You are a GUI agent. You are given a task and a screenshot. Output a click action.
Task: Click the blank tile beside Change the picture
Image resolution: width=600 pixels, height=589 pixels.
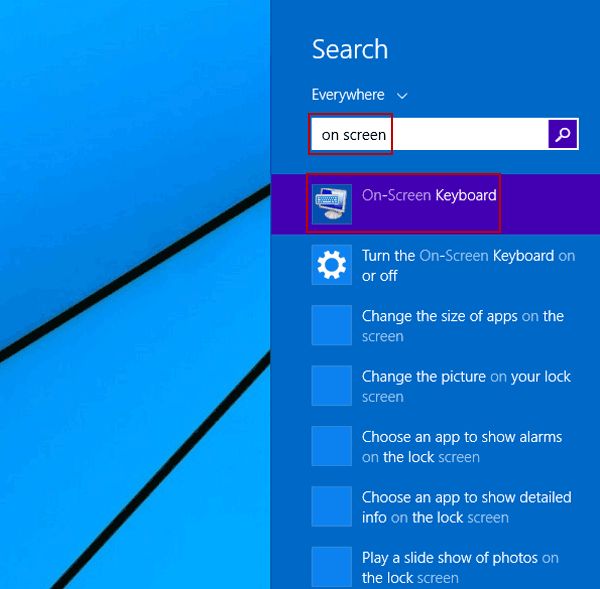point(332,386)
